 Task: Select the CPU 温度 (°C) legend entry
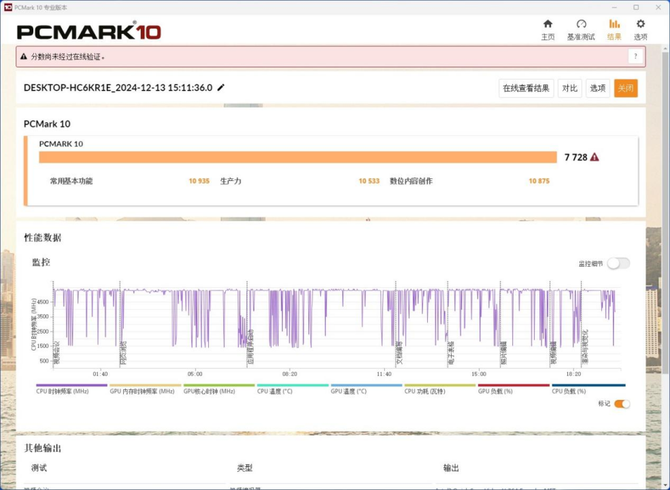point(293,388)
